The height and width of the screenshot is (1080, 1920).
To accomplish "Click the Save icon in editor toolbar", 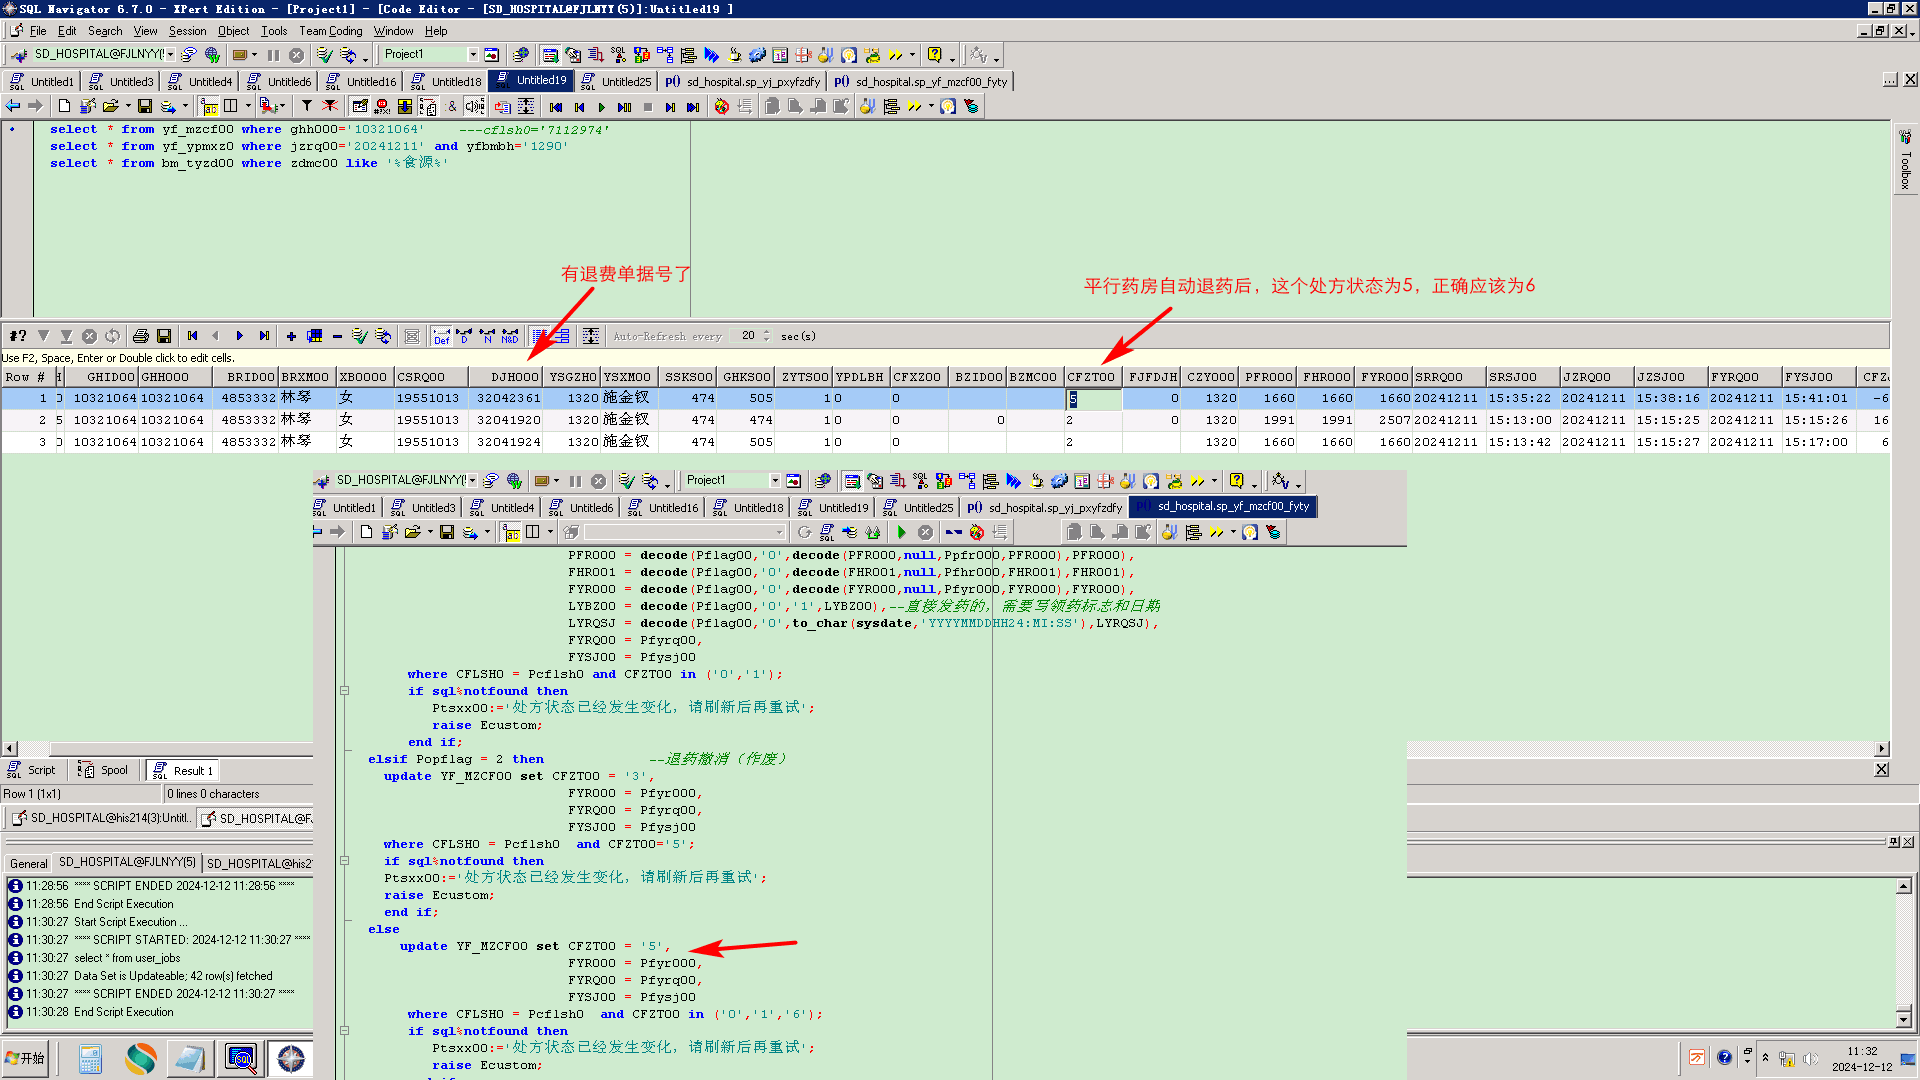I will point(145,106).
